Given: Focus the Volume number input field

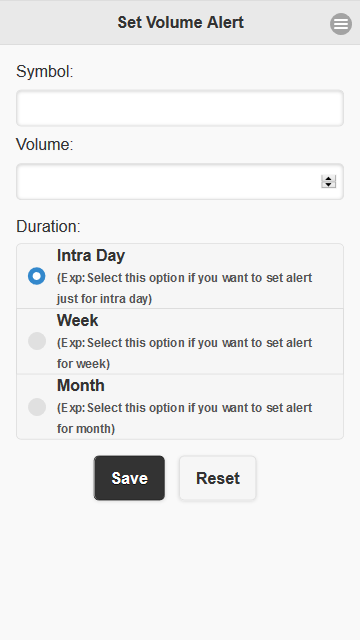Looking at the screenshot, I should click(x=180, y=182).
